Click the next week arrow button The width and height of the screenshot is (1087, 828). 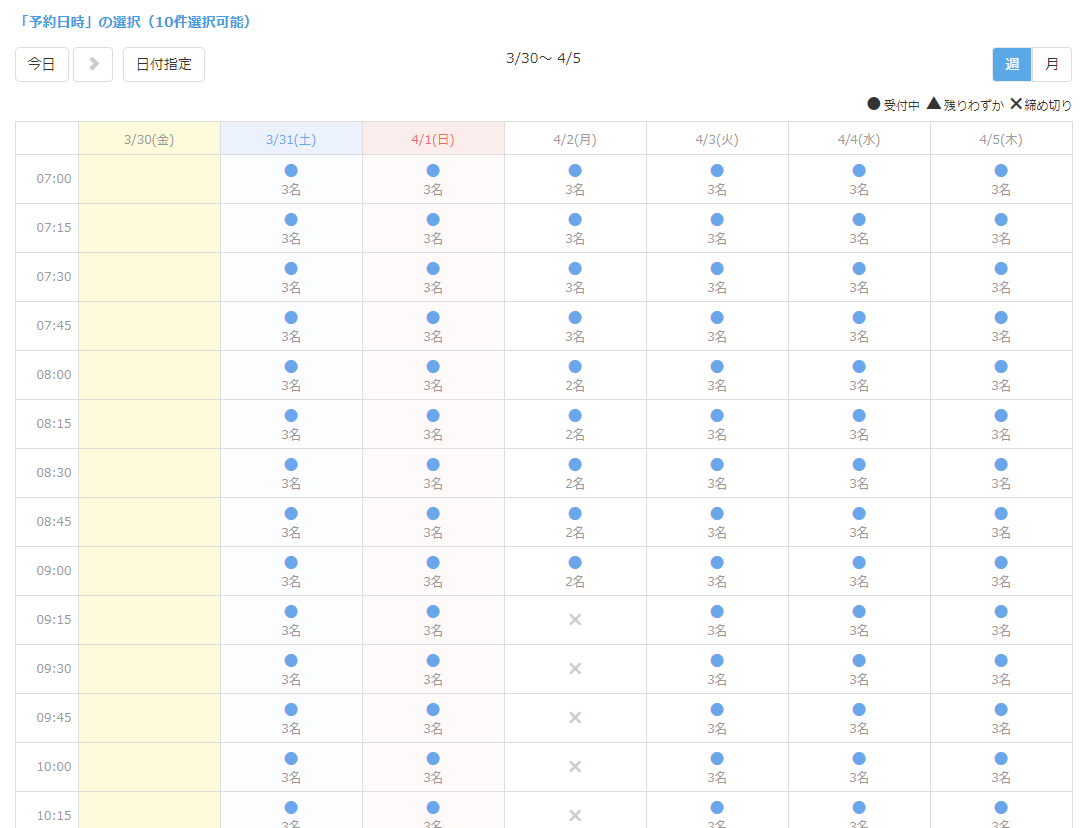93,64
